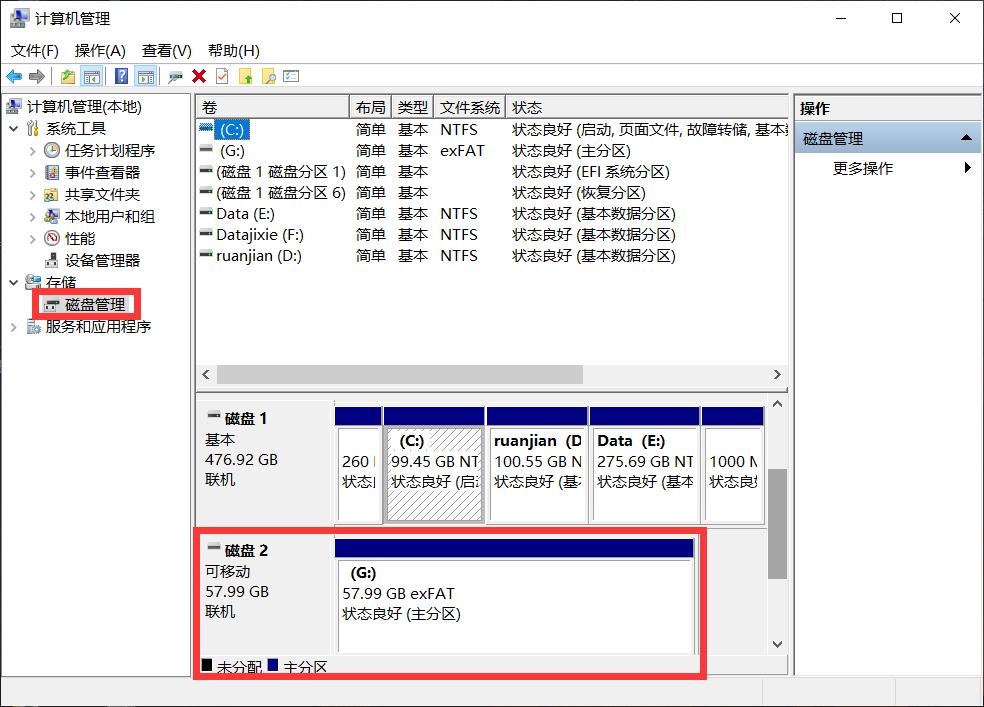984x707 pixels.
Task: Click the properties checkmark page icon
Action: [x=222, y=77]
